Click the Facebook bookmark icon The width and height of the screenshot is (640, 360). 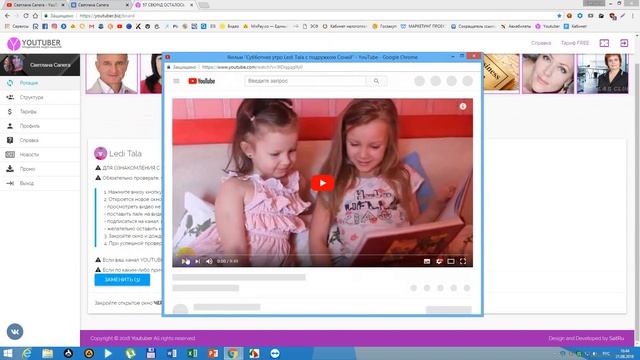45,26
